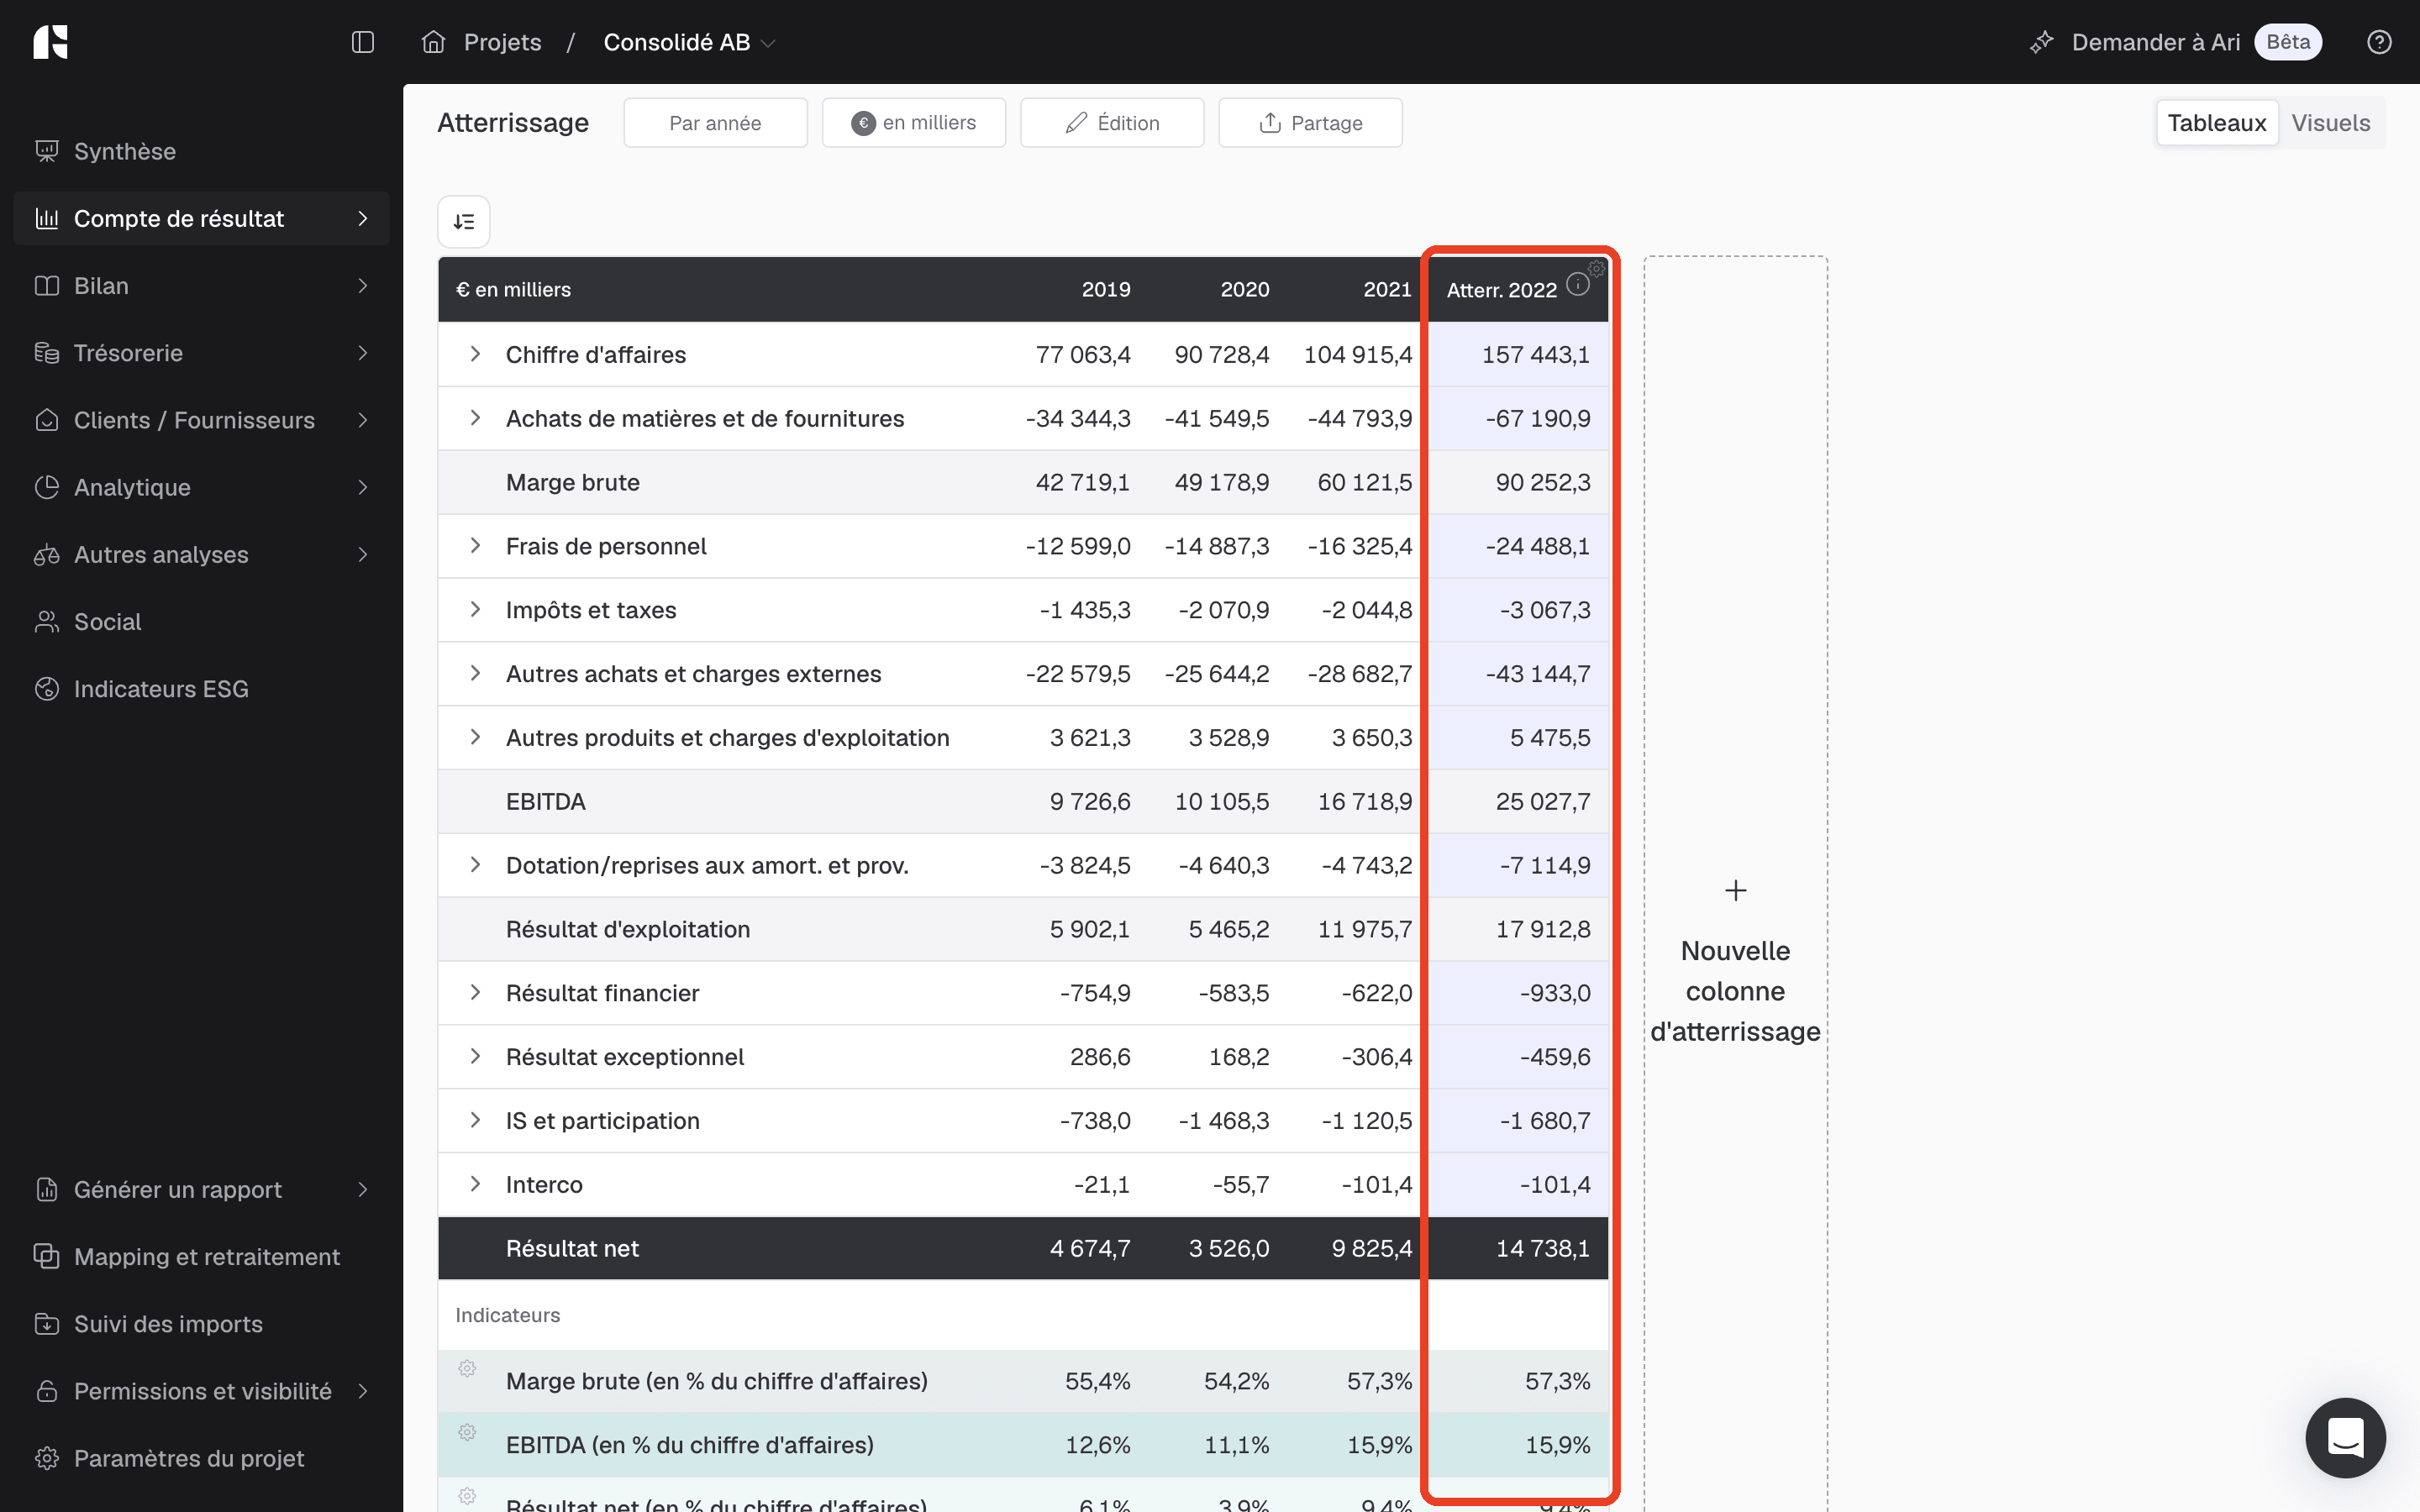Expand the Analytique menu

pos(363,487)
